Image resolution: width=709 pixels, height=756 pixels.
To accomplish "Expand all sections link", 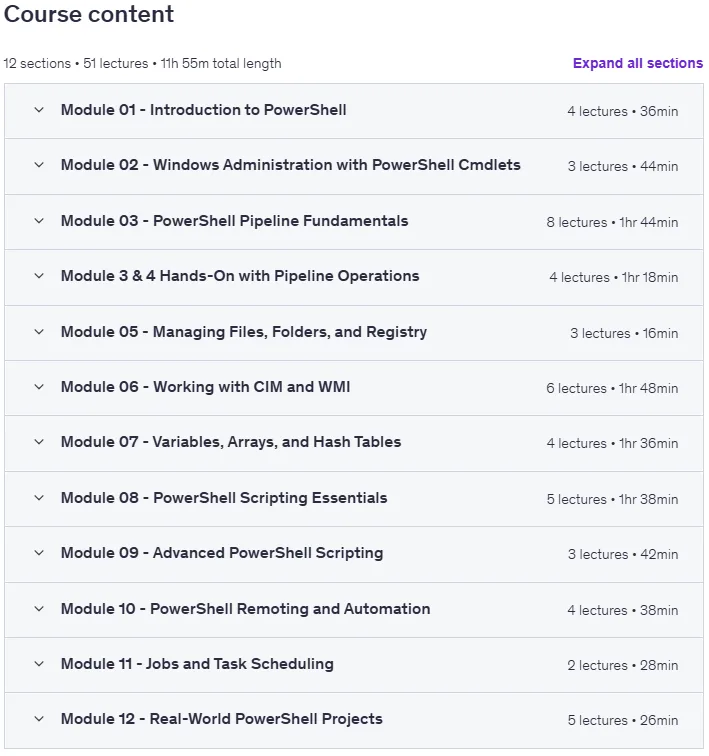I will (x=638, y=63).
